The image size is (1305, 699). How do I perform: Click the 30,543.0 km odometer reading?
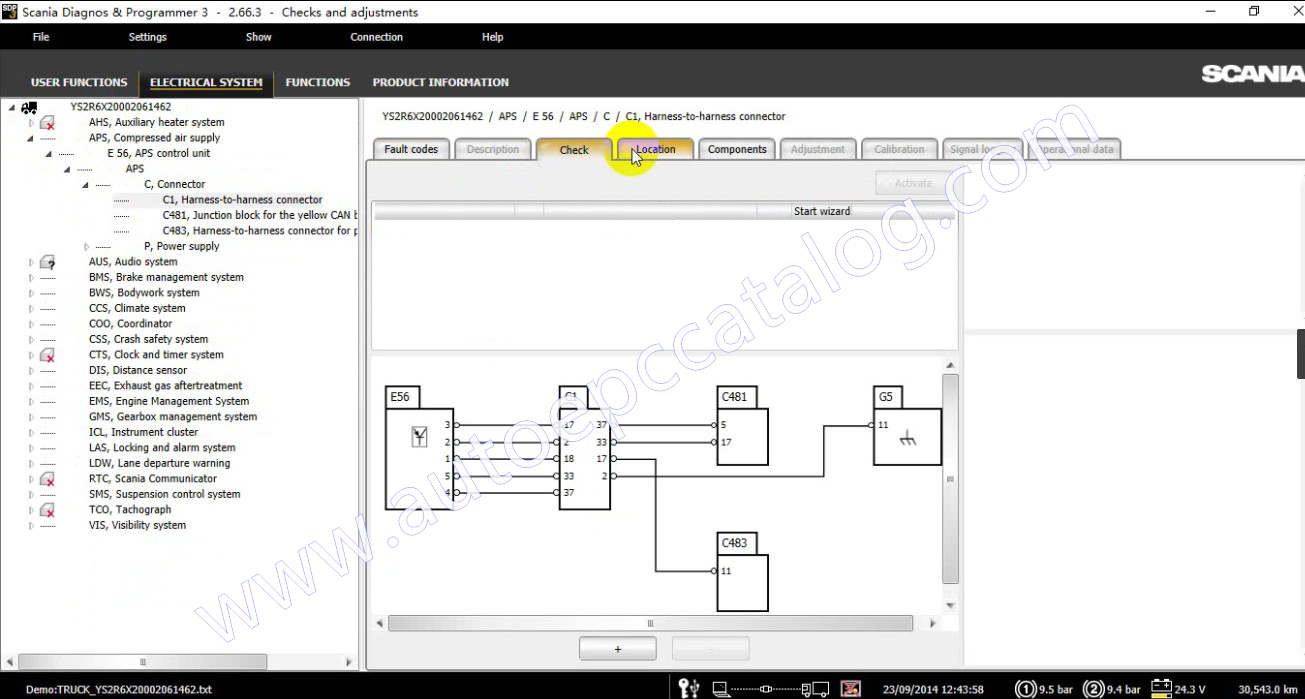click(x=1270, y=689)
